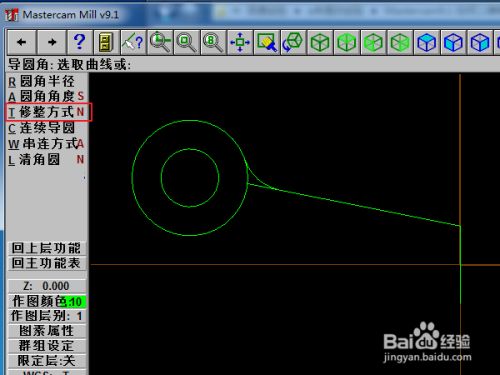Select C 连续导圆 chain fillet option
The width and height of the screenshot is (500, 375).
tap(42, 128)
